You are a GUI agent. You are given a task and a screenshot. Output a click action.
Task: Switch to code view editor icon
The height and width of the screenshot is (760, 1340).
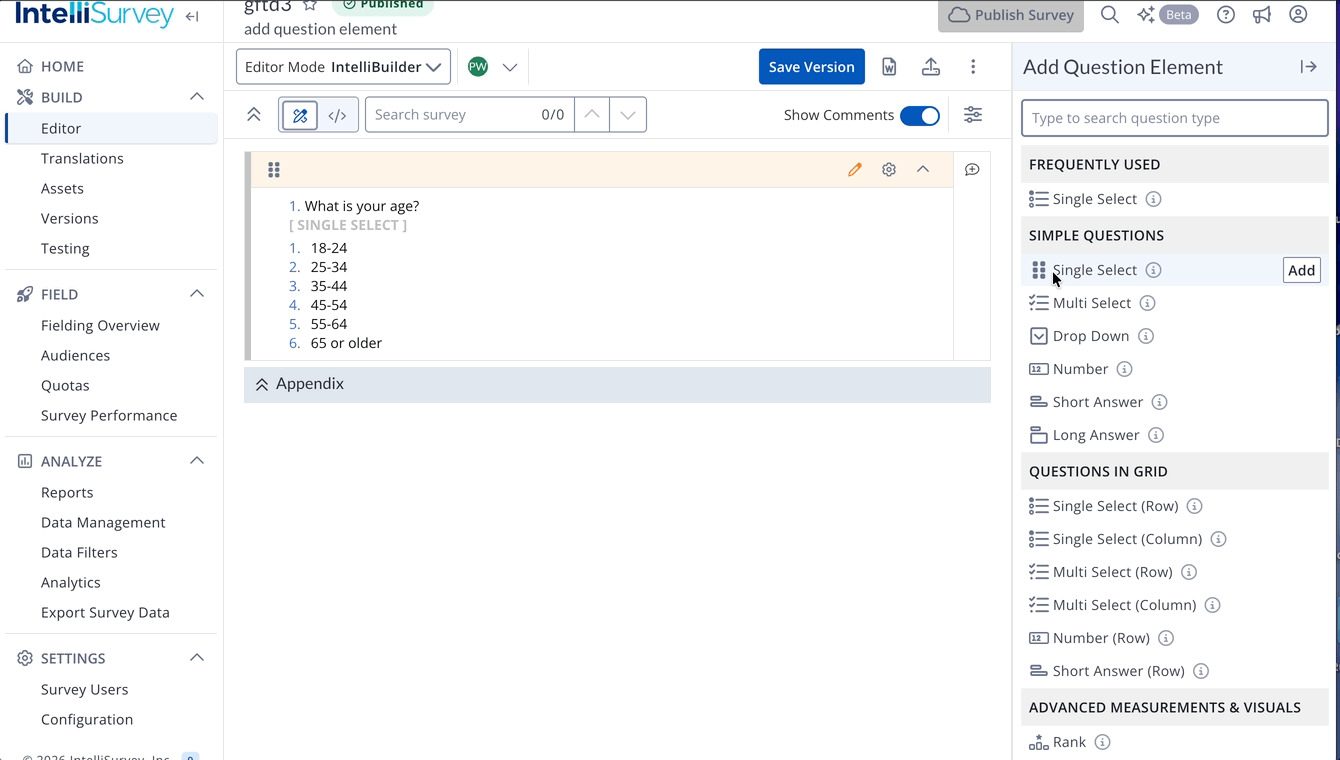[337, 115]
